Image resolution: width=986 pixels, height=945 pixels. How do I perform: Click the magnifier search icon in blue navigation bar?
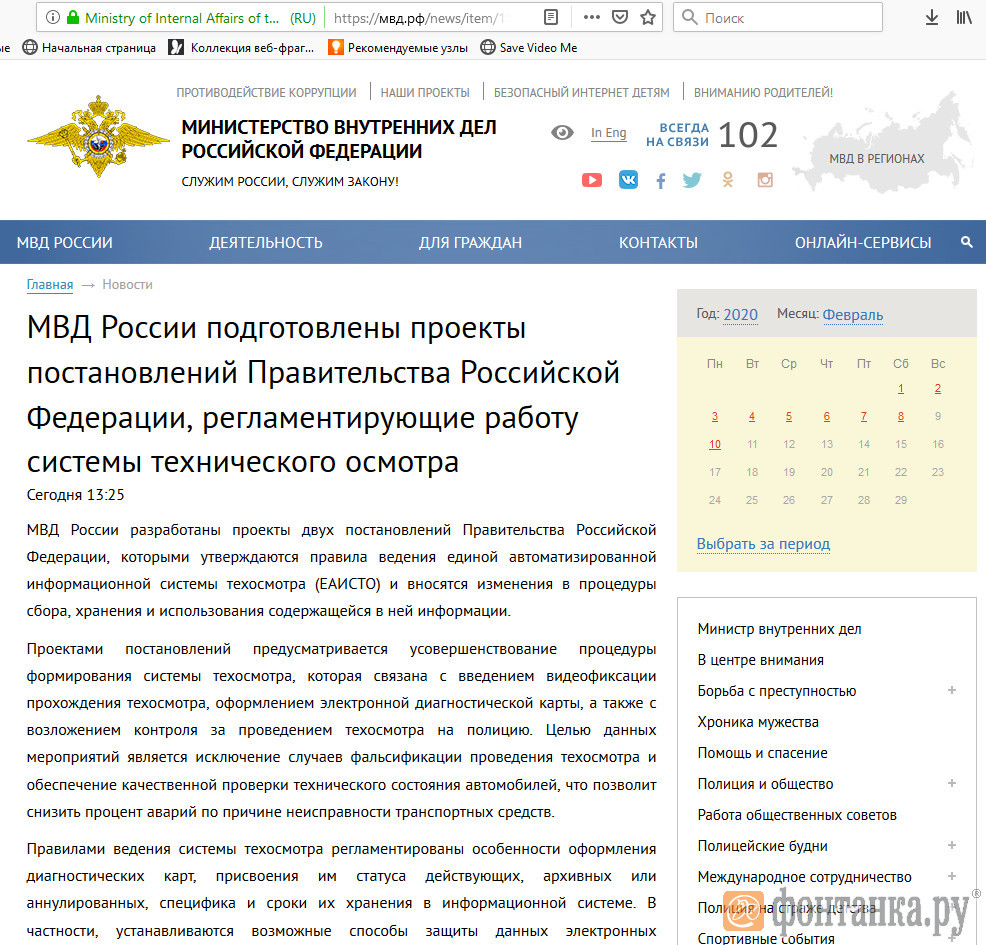[x=966, y=242]
